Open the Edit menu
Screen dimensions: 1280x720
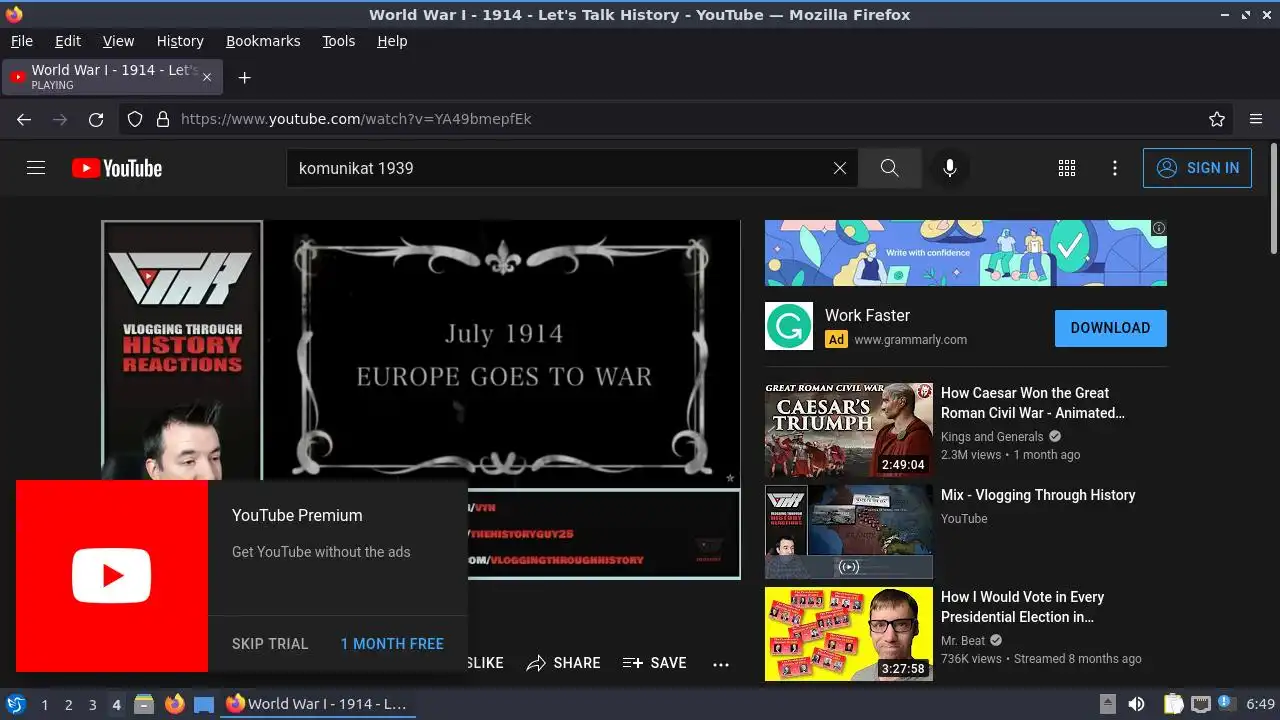(68, 41)
